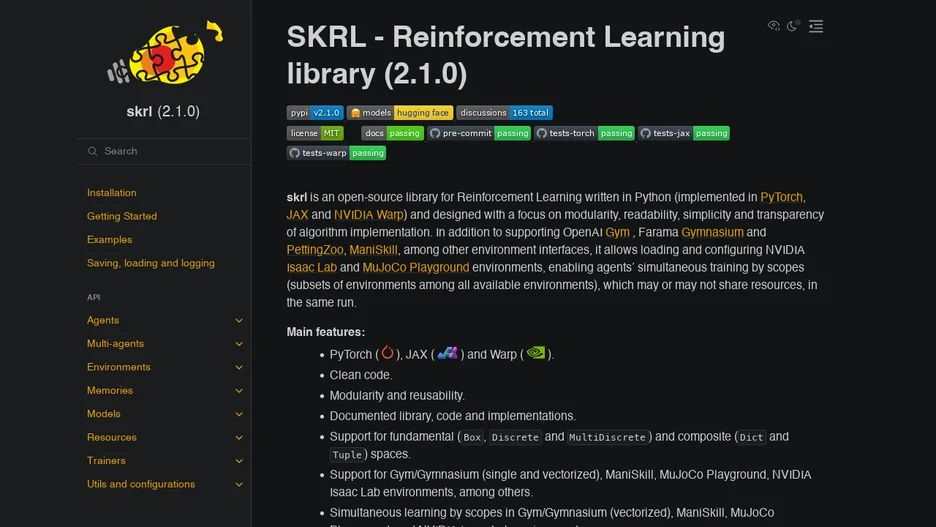Click the PyTorch logo icon in features
This screenshot has height=527, width=936.
click(x=387, y=353)
